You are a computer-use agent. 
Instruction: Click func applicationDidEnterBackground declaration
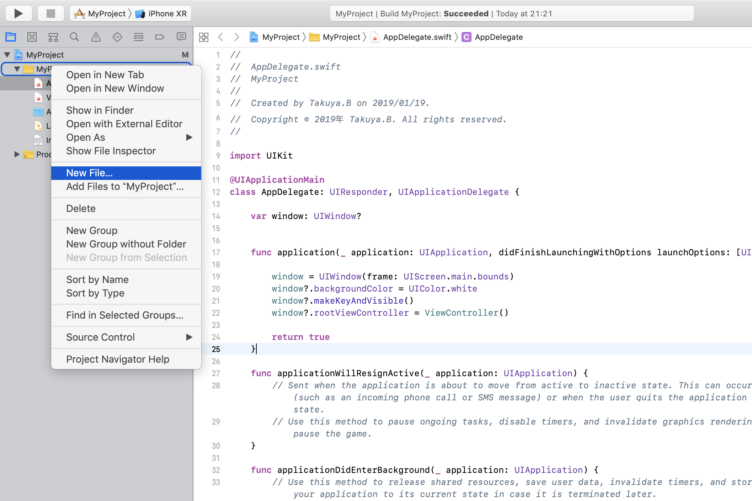point(424,470)
